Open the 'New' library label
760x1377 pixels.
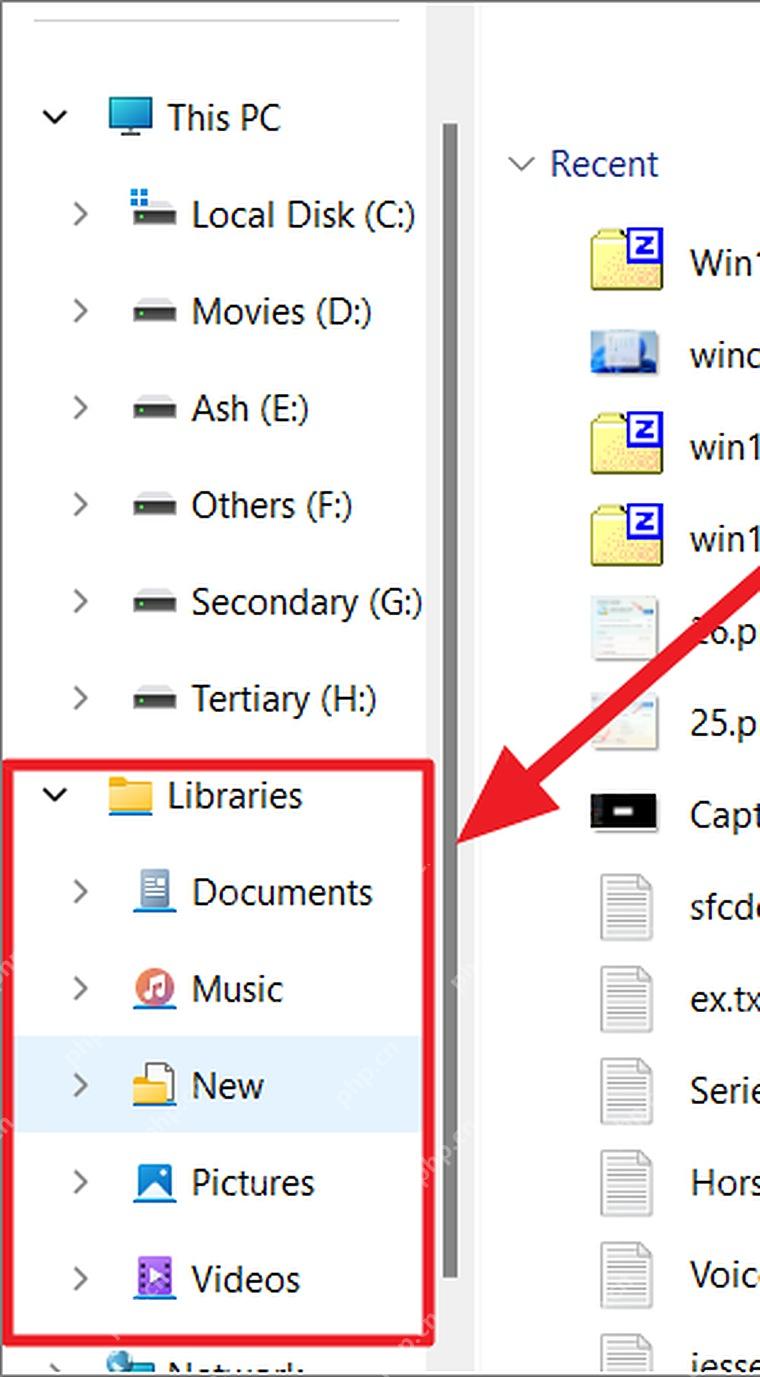[227, 1086]
